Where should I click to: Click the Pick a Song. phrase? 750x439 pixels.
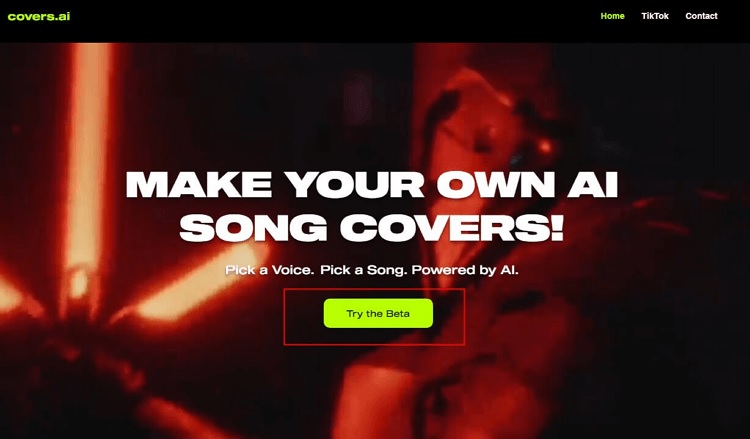point(364,270)
